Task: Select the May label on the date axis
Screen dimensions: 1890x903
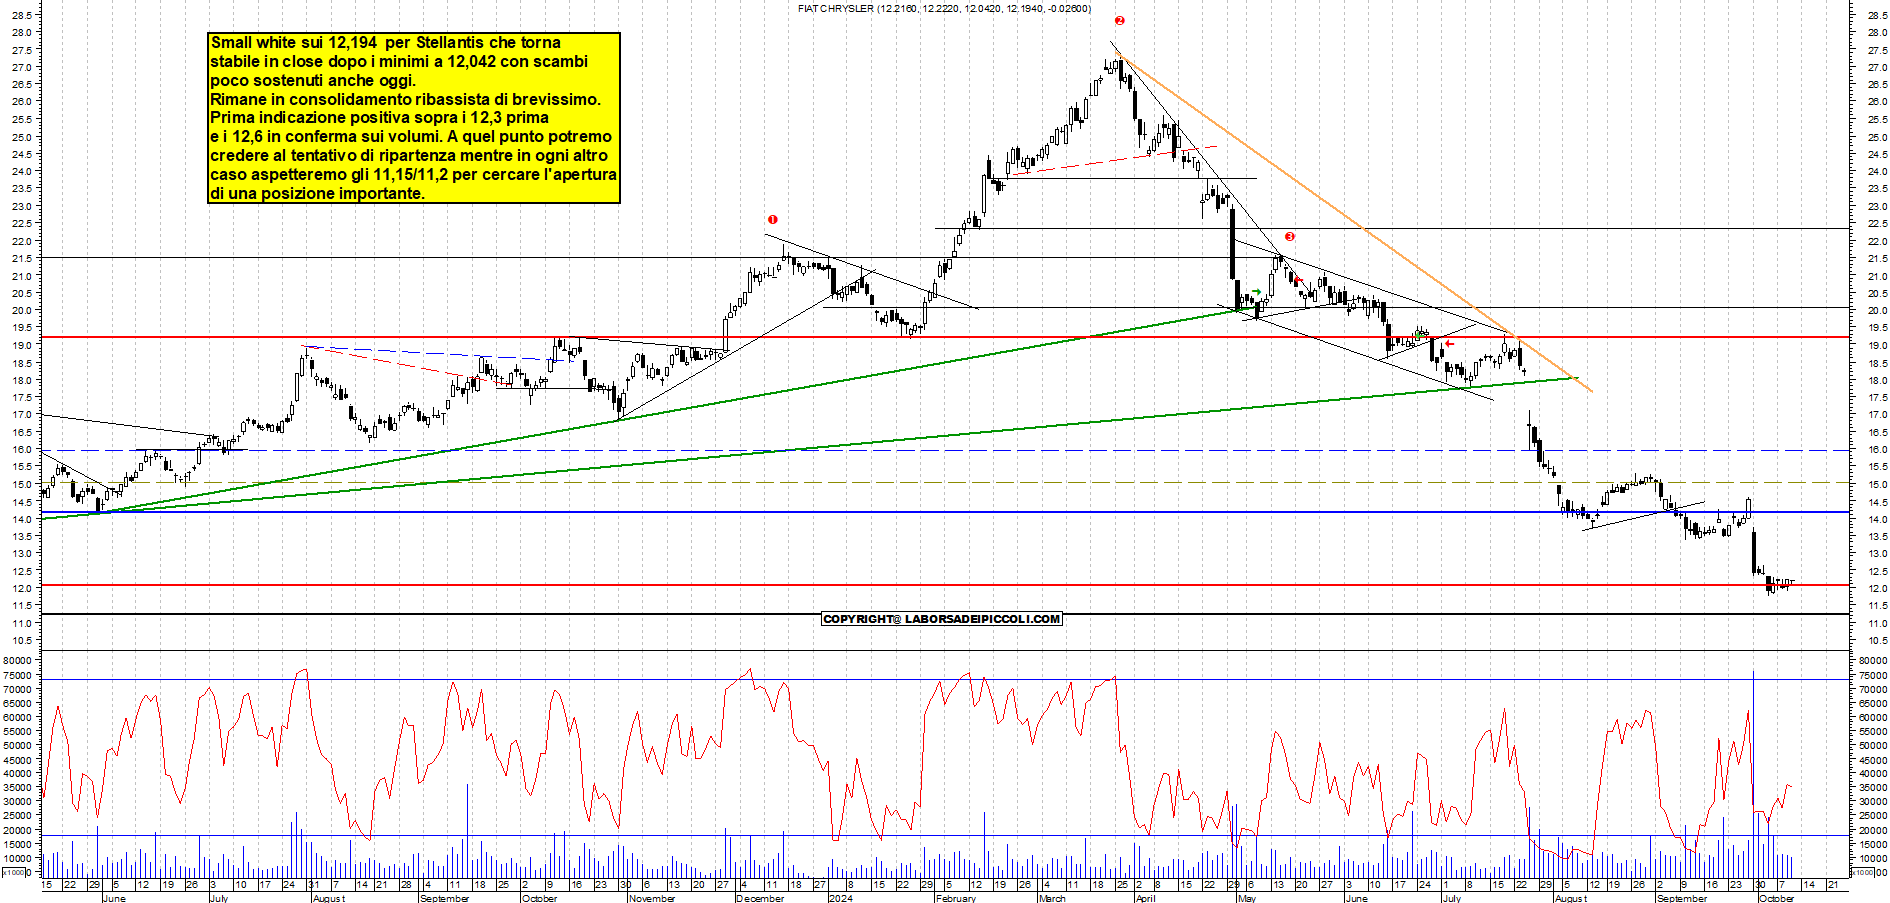Action: (x=1246, y=898)
